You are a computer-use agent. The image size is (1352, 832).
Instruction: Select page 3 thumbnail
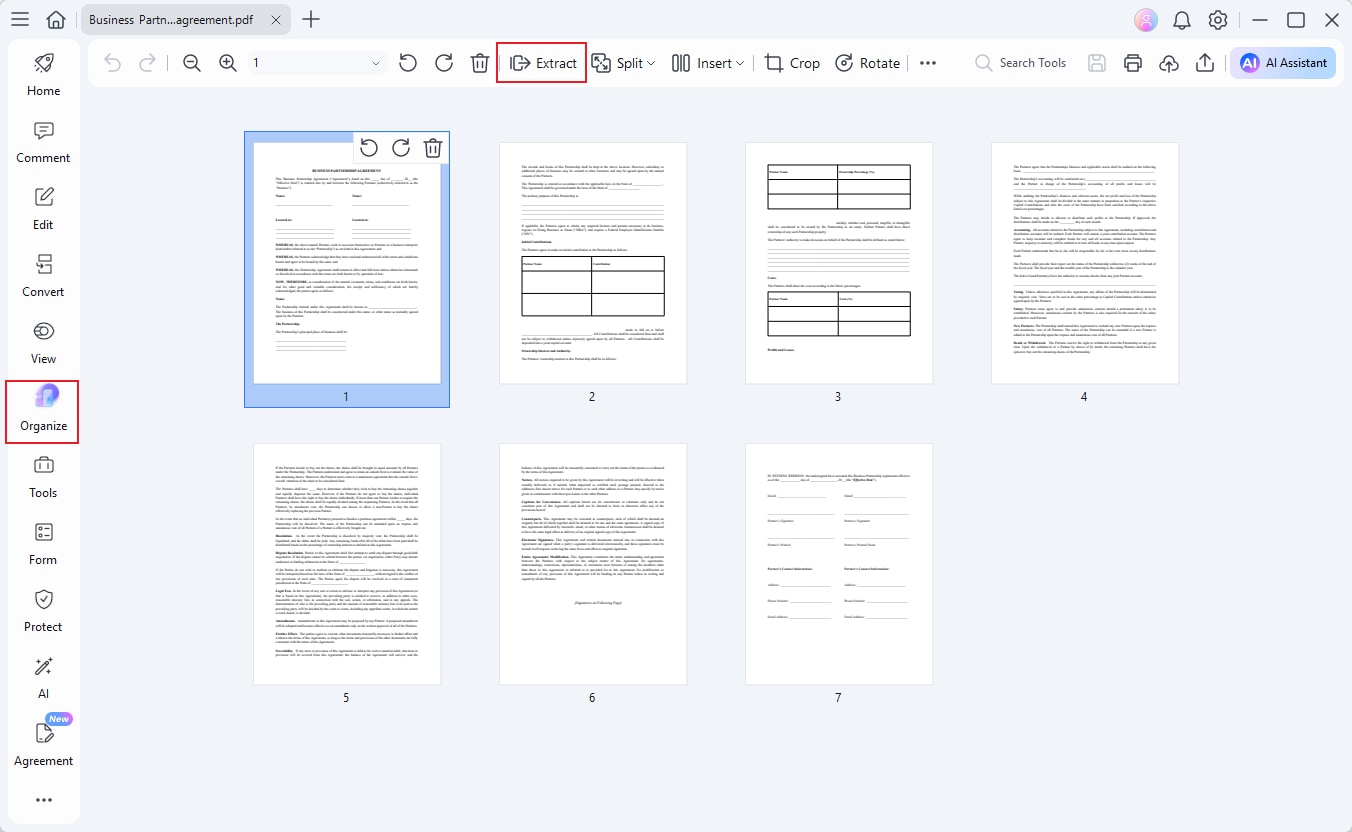tap(839, 263)
